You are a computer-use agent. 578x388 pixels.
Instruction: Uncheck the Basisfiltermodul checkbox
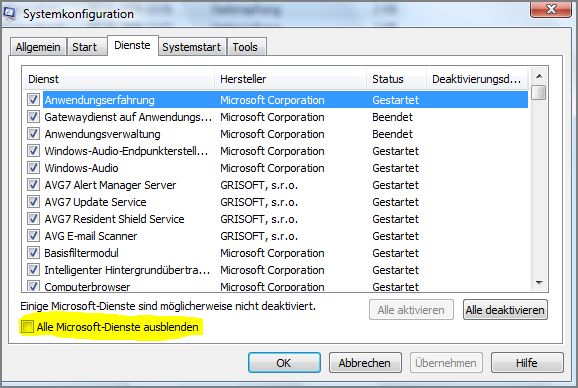(x=34, y=252)
